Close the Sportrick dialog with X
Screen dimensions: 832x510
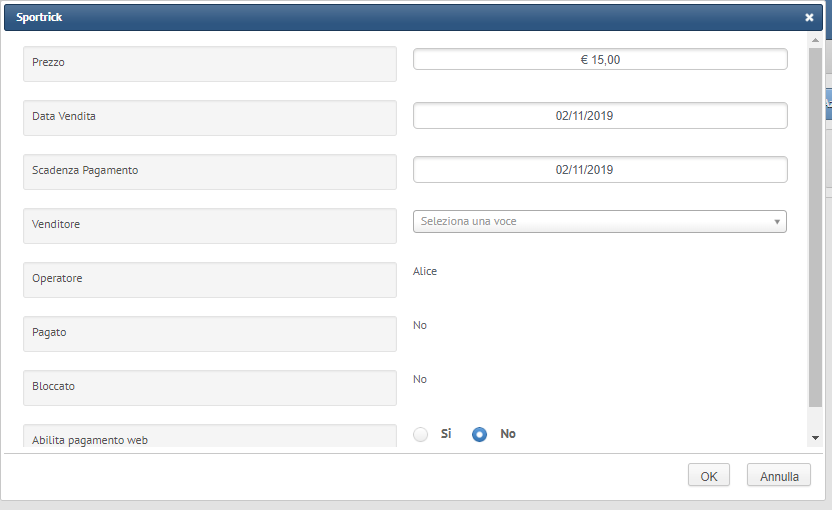tap(809, 18)
